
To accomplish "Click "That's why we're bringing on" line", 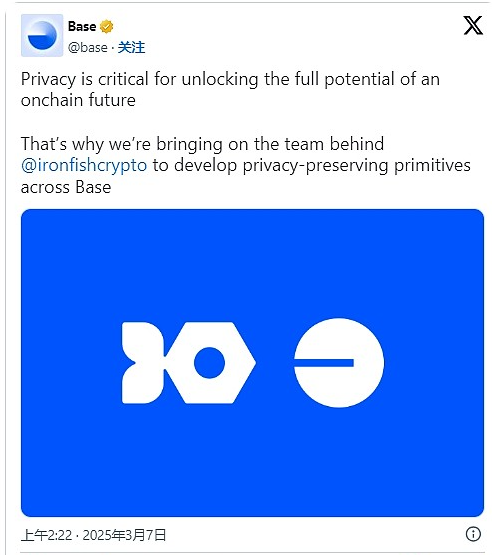I will 202,144.
